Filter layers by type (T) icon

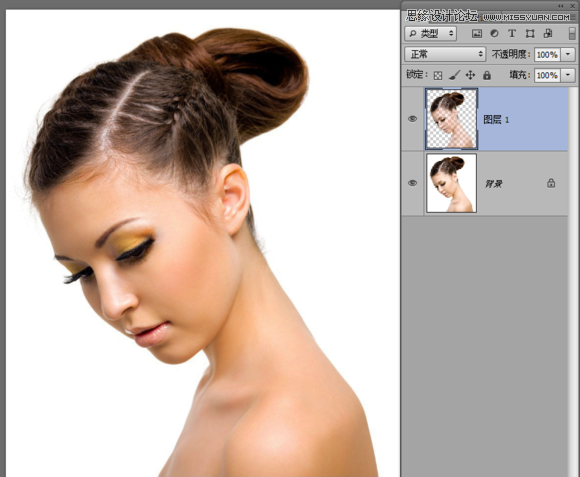point(512,34)
